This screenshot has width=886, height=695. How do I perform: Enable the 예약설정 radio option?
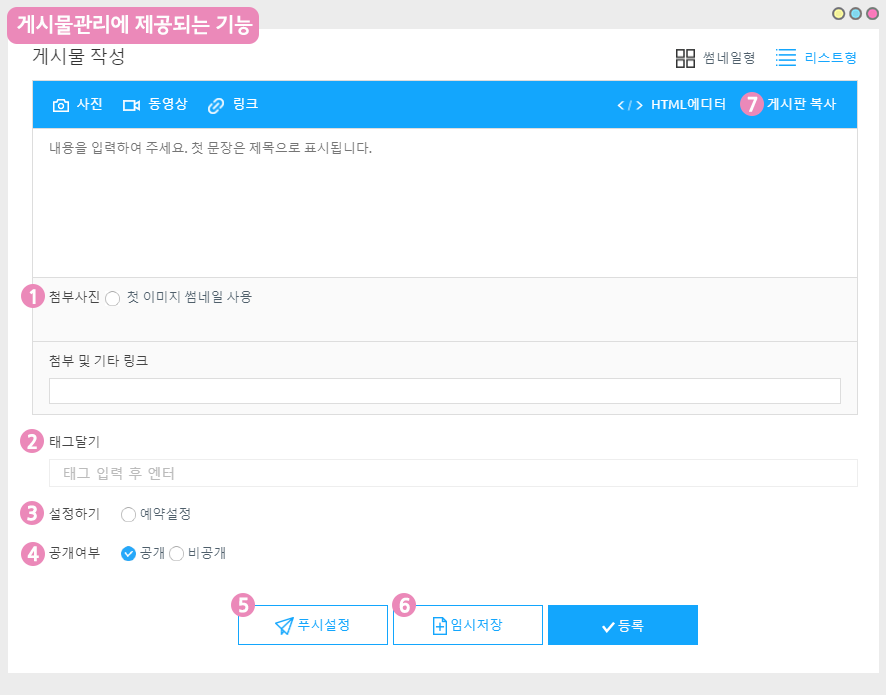click(x=128, y=515)
